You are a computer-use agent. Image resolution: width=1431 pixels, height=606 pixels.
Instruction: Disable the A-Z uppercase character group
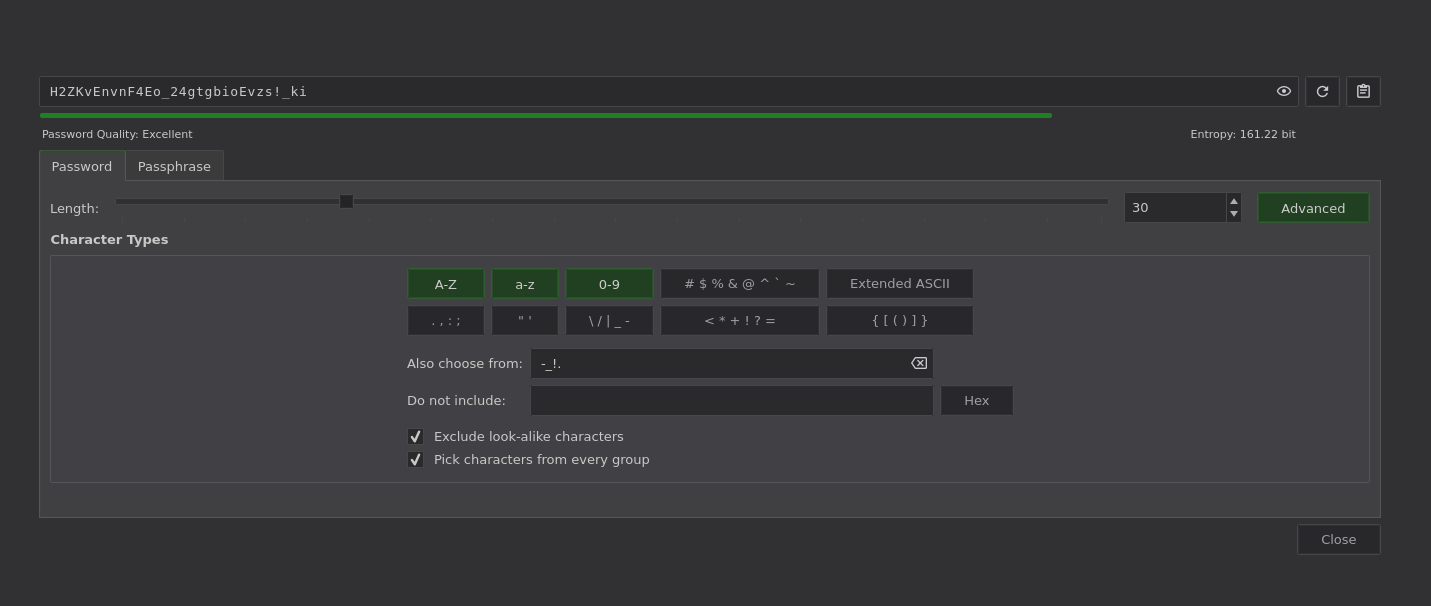(x=445, y=283)
